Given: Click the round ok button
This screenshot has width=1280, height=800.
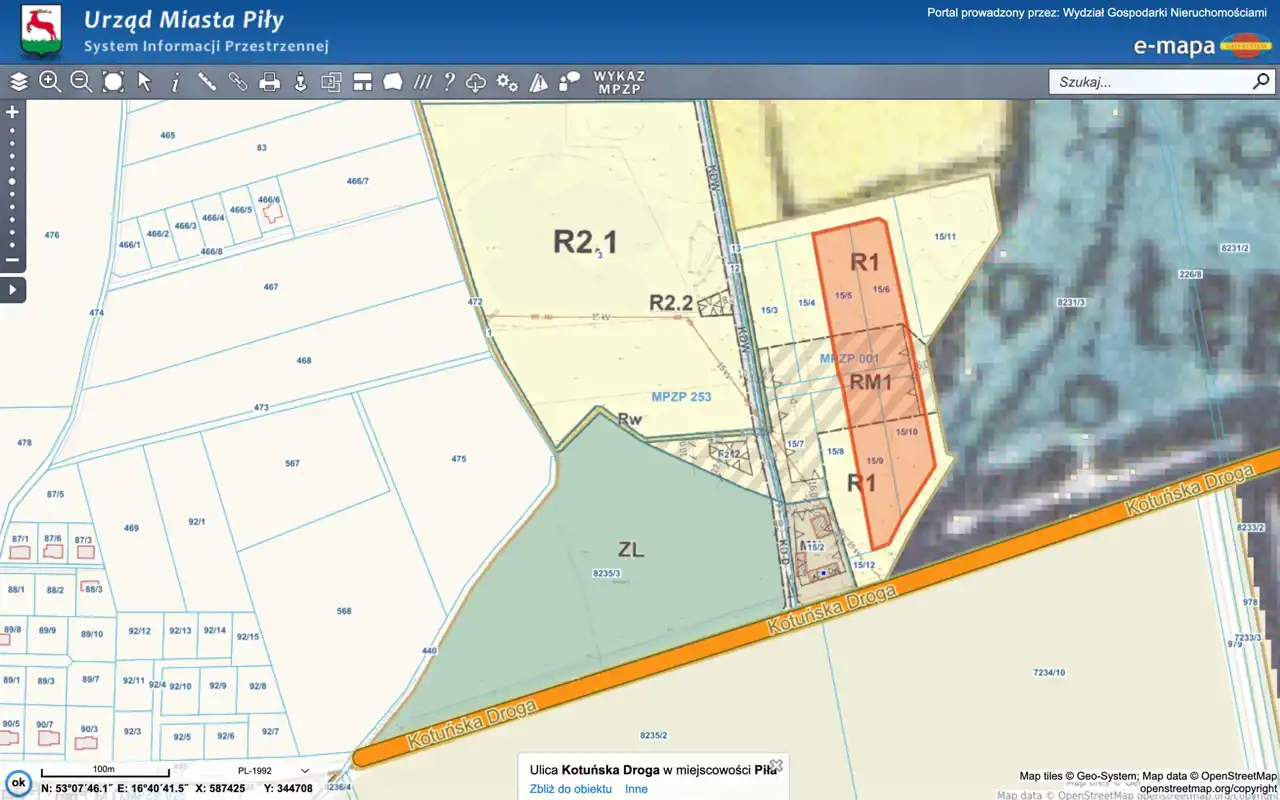Looking at the screenshot, I should [17, 783].
